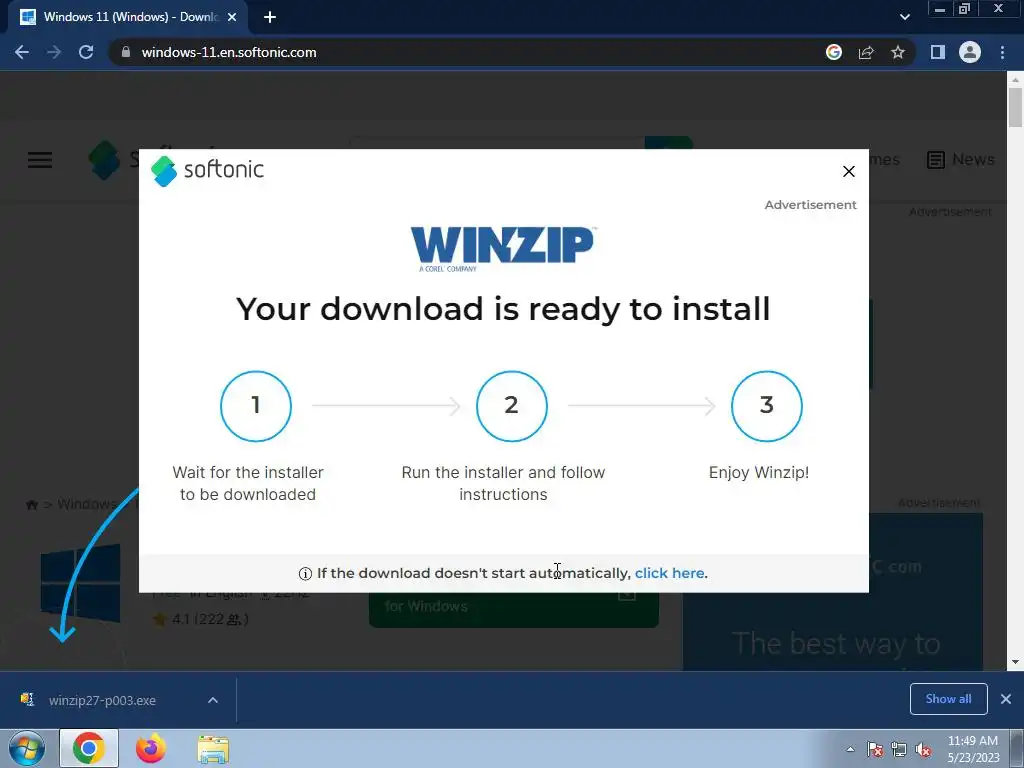Select the Windows 11 (Windows) tab
This screenshot has height=768, width=1024.
tap(127, 17)
